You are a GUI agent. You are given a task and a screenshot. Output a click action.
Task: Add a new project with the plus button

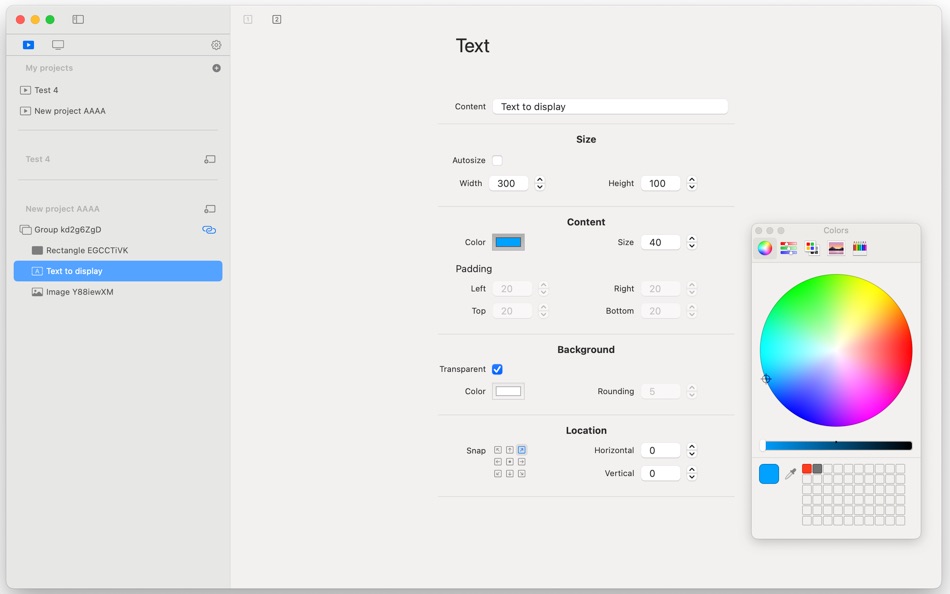pos(216,67)
